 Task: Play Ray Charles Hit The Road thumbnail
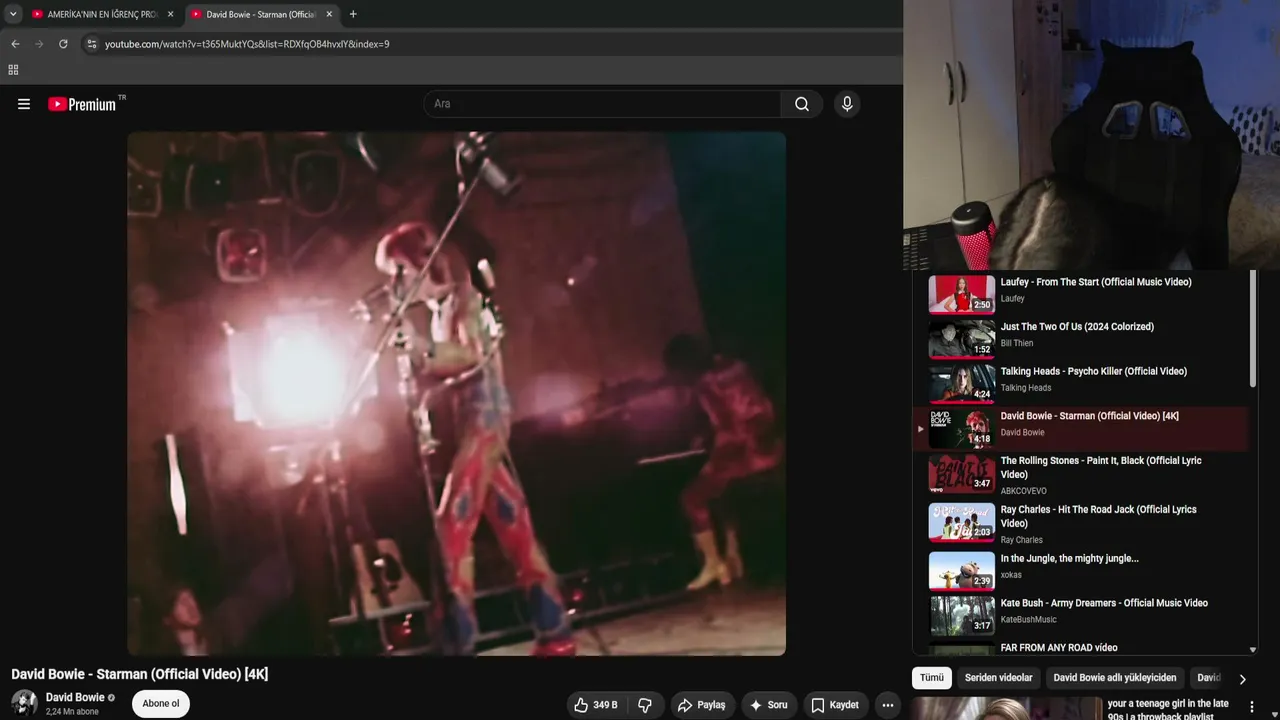(x=962, y=522)
